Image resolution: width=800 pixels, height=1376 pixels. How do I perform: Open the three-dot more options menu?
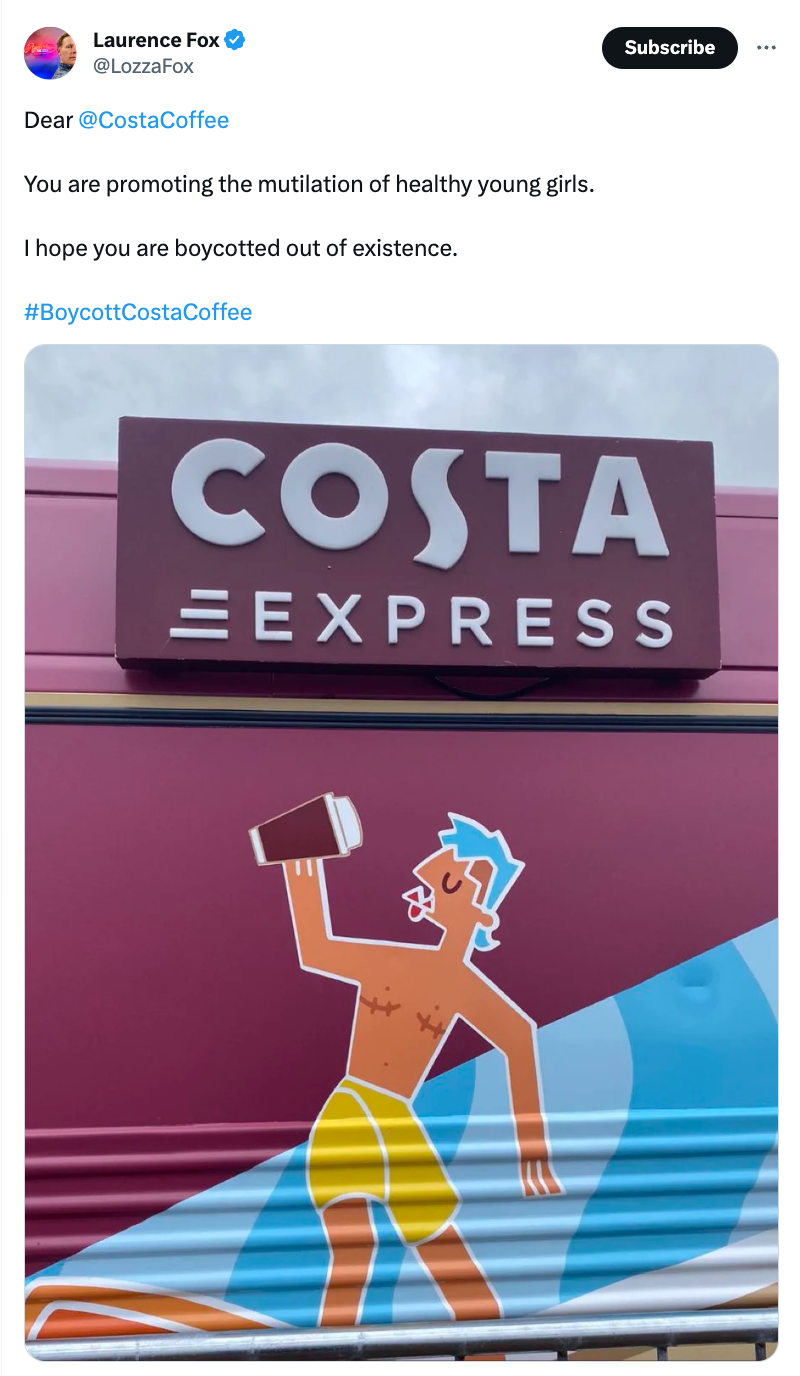tap(767, 47)
